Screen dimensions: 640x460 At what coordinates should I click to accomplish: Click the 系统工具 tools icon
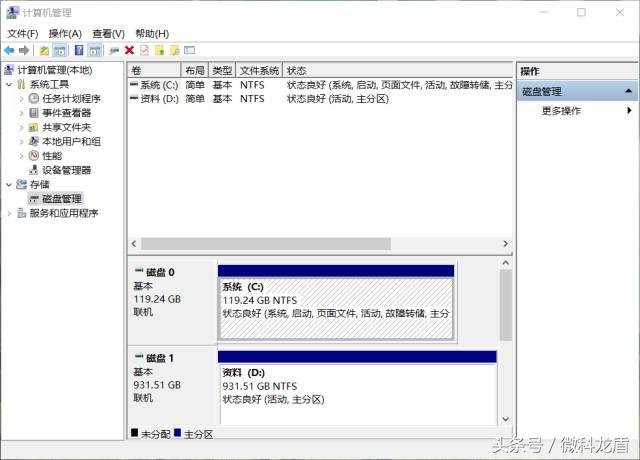pos(21,84)
